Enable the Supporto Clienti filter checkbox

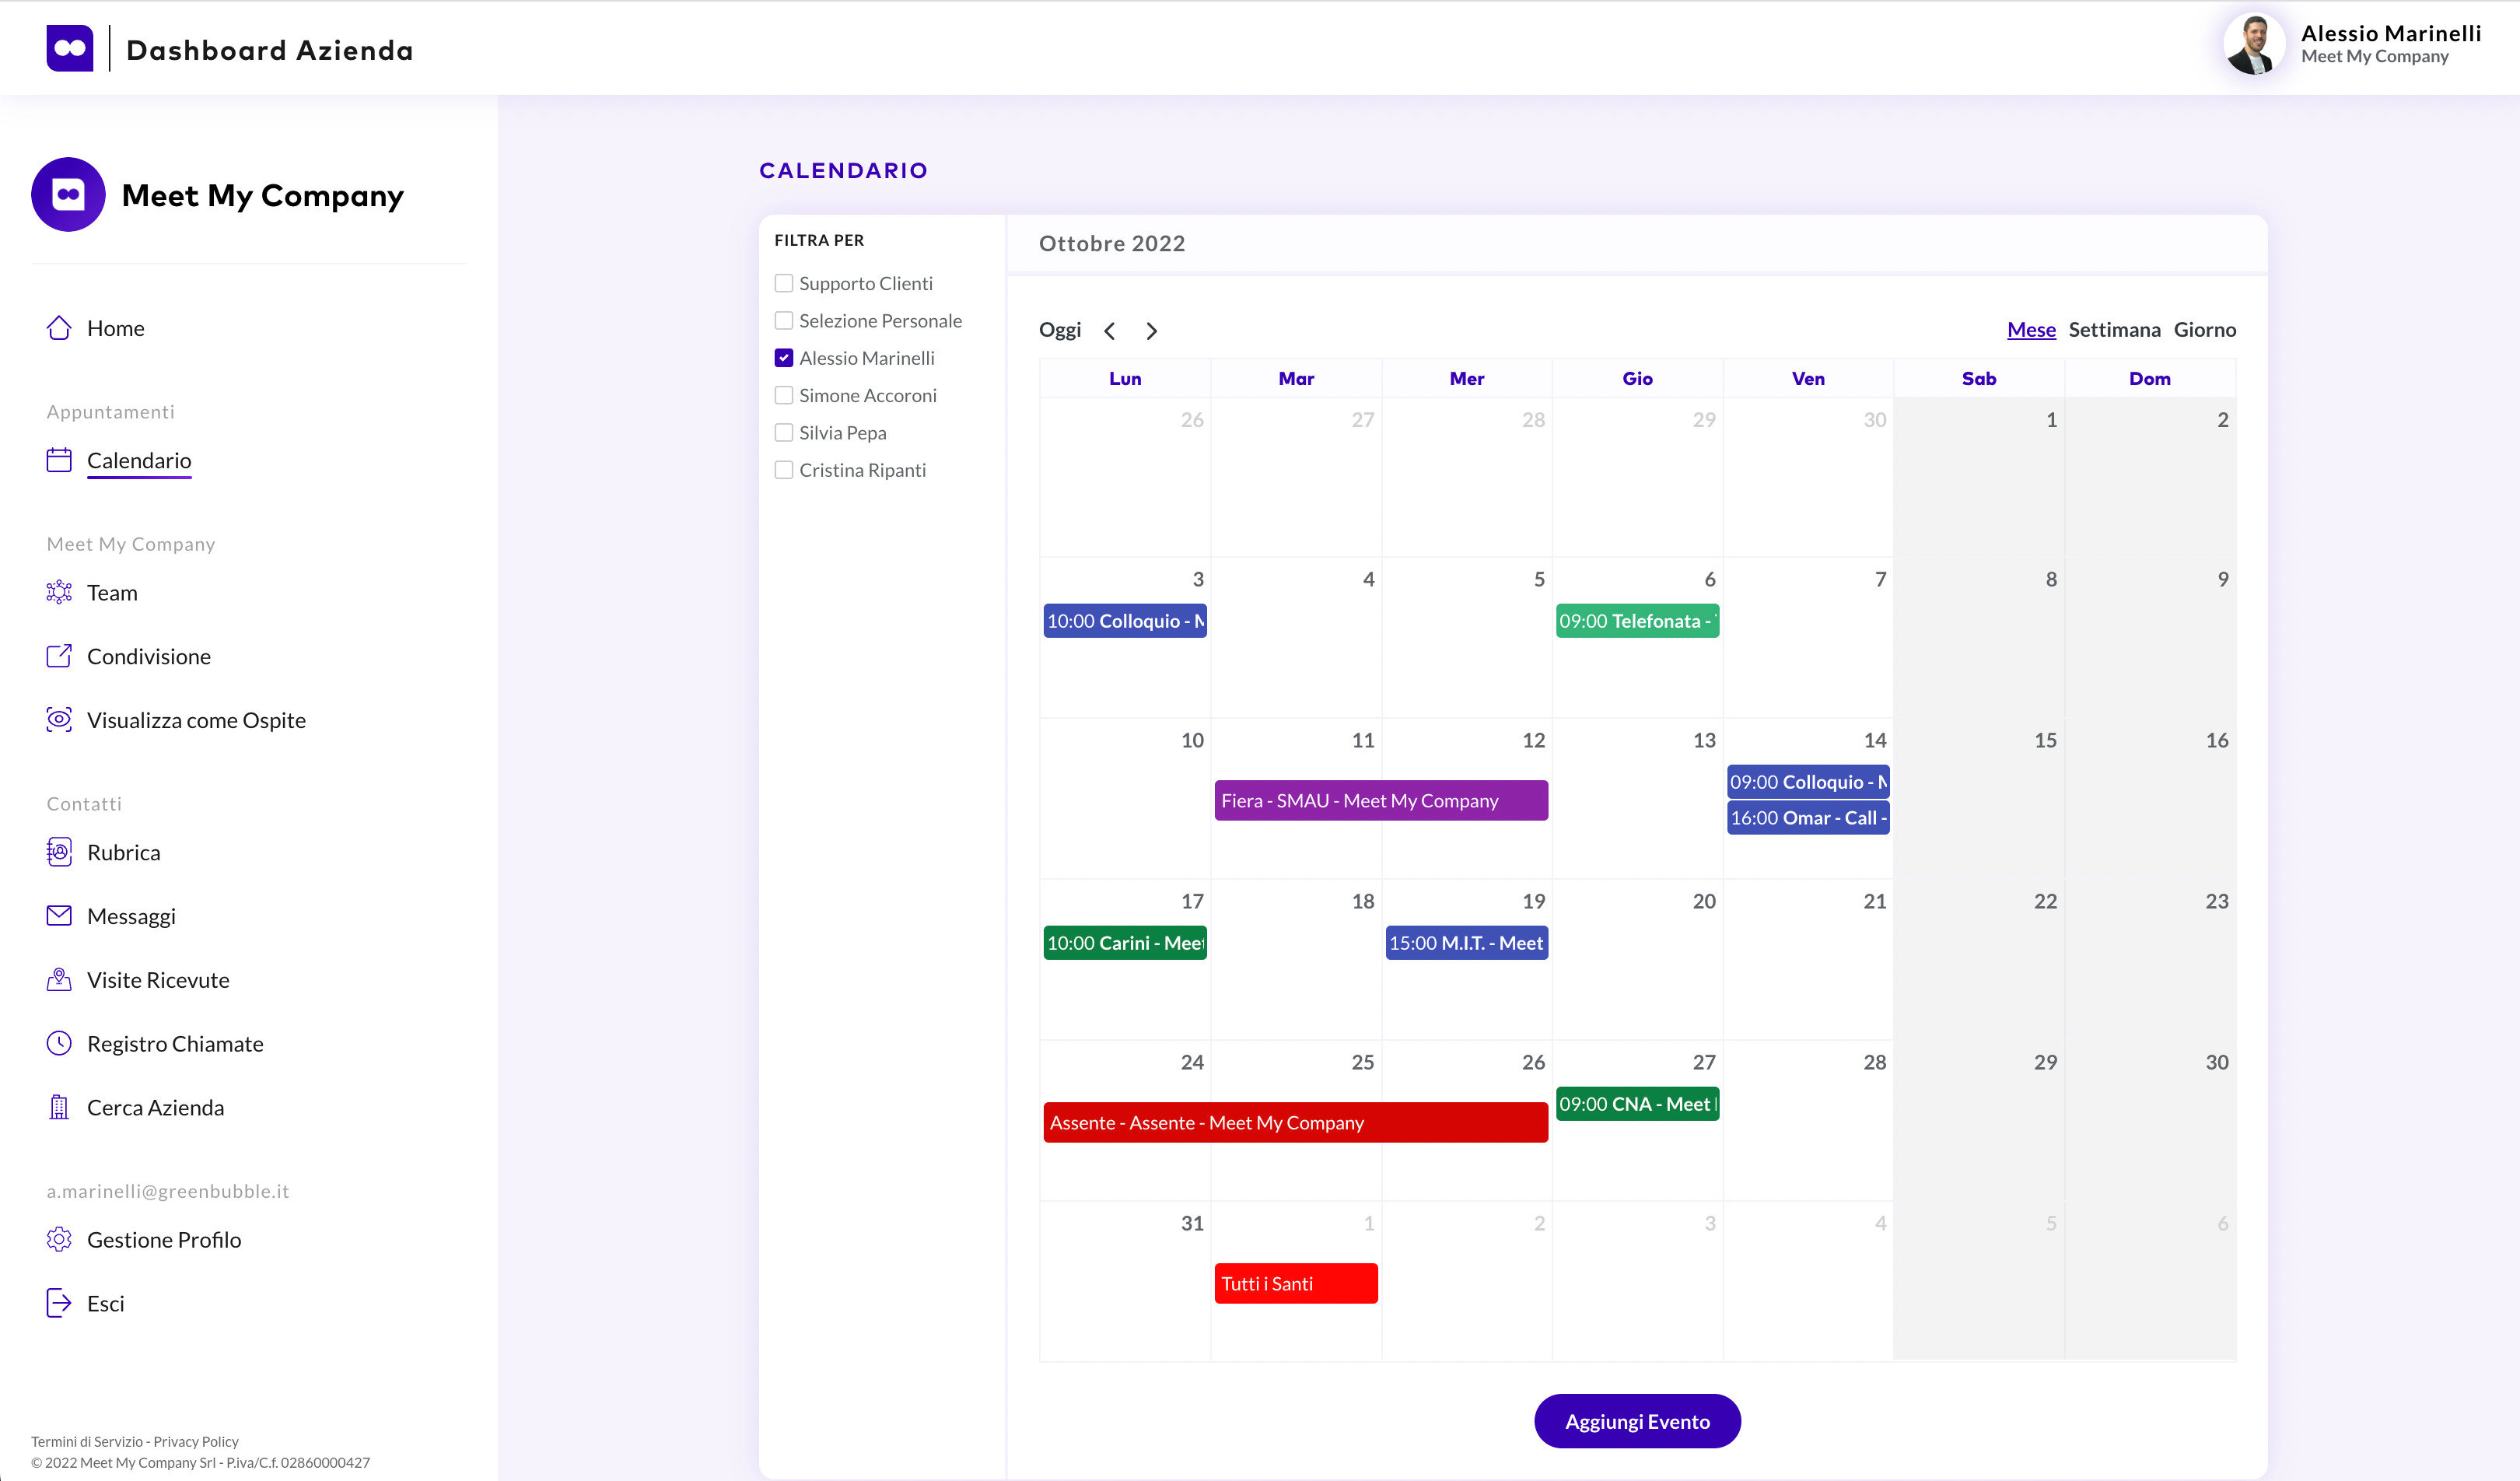click(x=784, y=283)
